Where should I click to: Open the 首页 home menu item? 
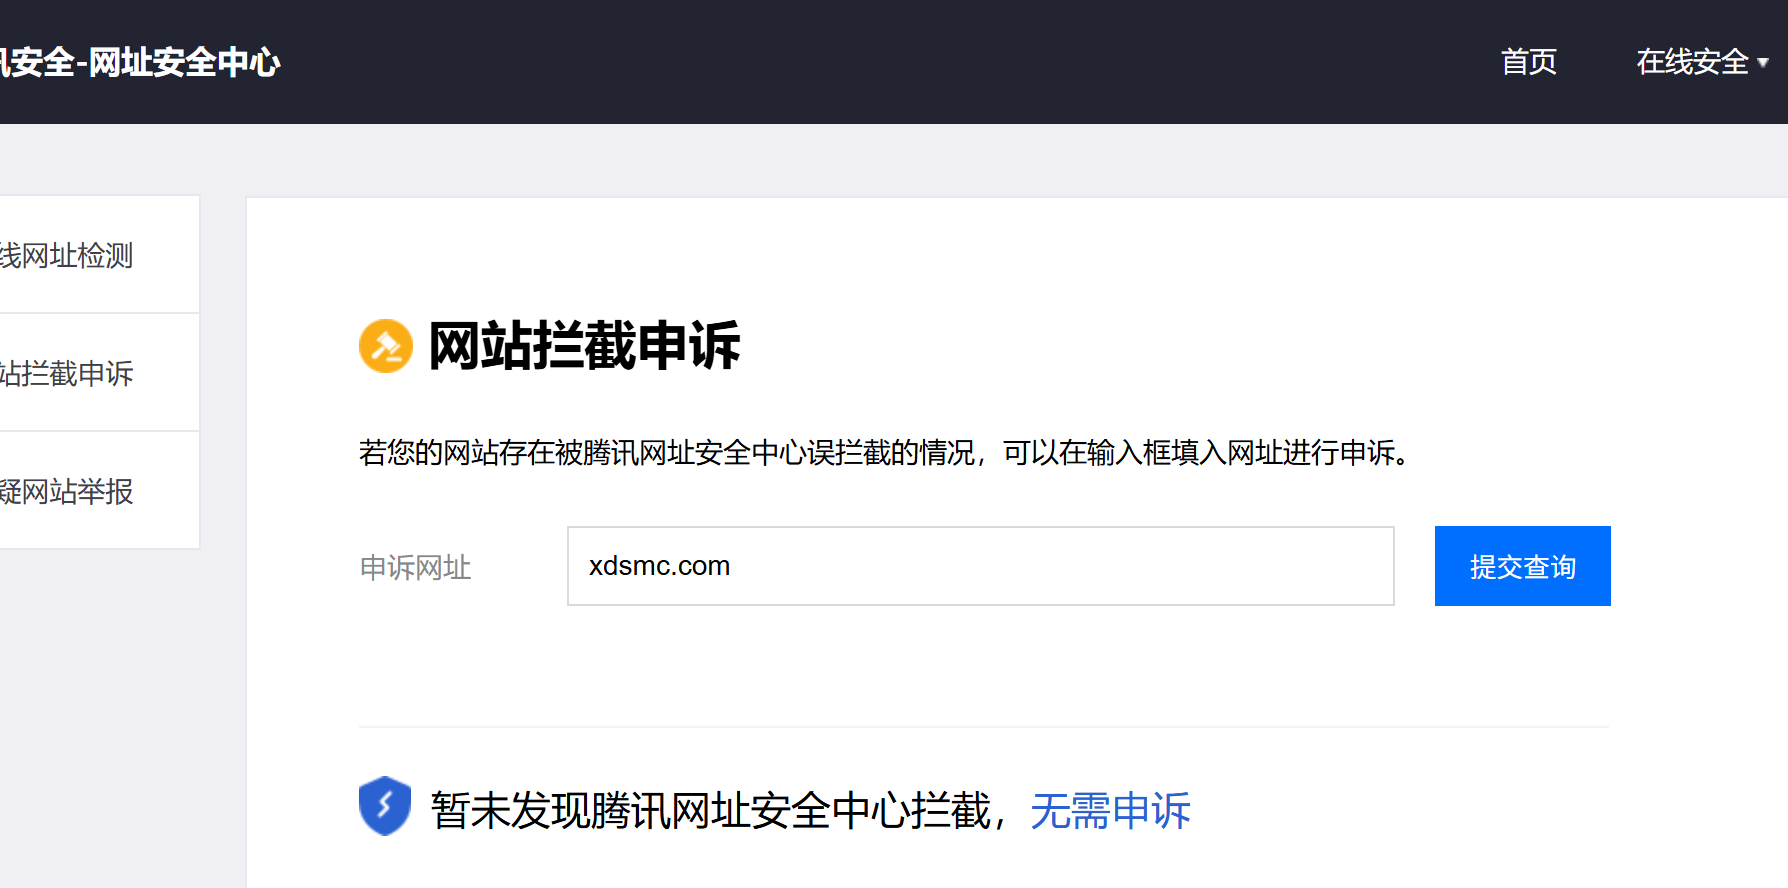pos(1529,62)
